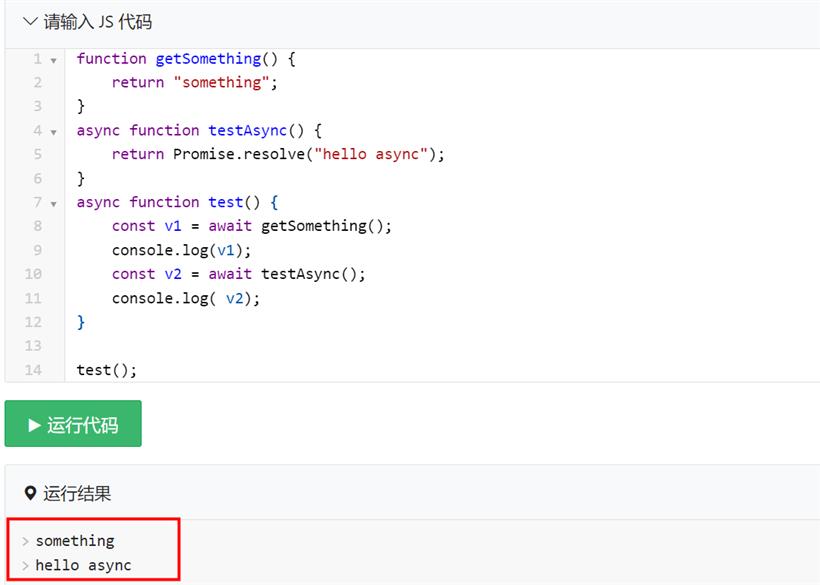Fold the test function at line 7

(x=53, y=204)
